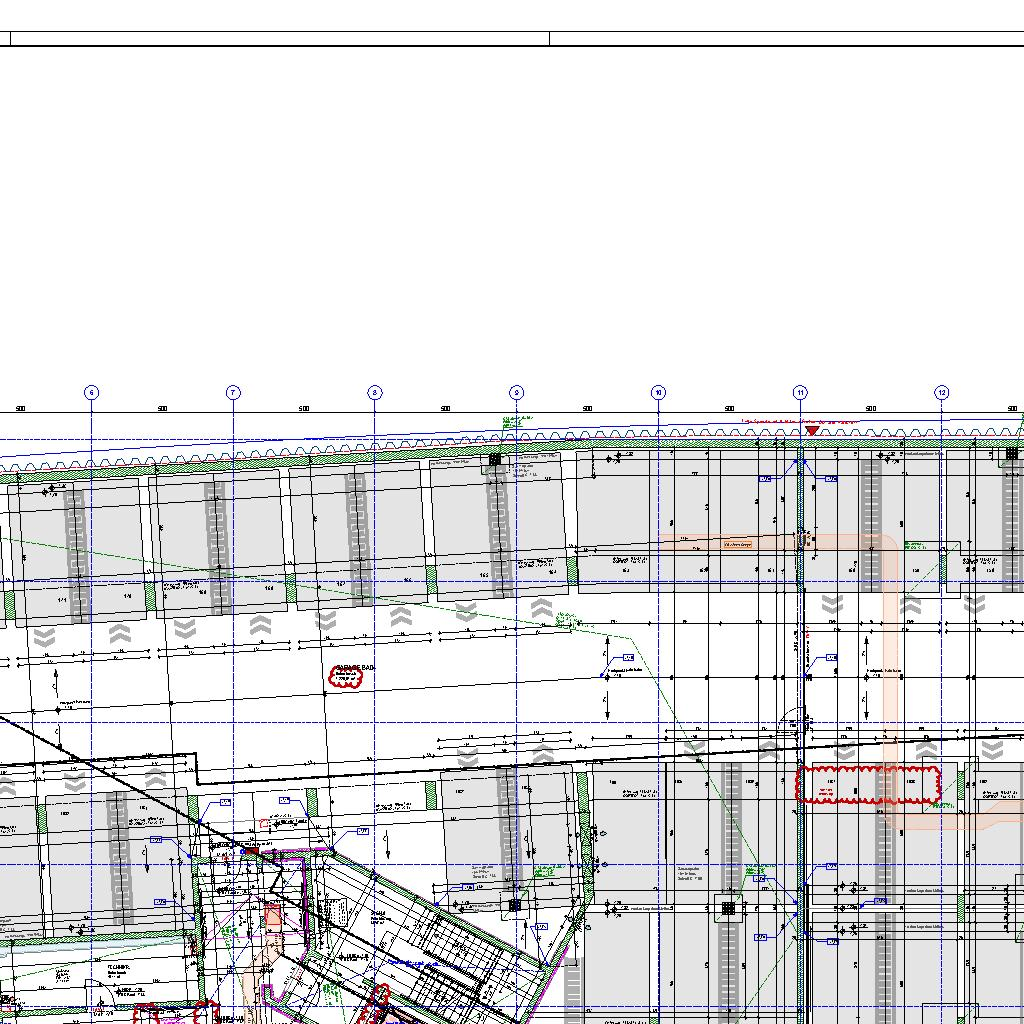This screenshot has width=1024, height=1024.
Task: Click the small solid red rectangle marker
Action: point(250,851)
